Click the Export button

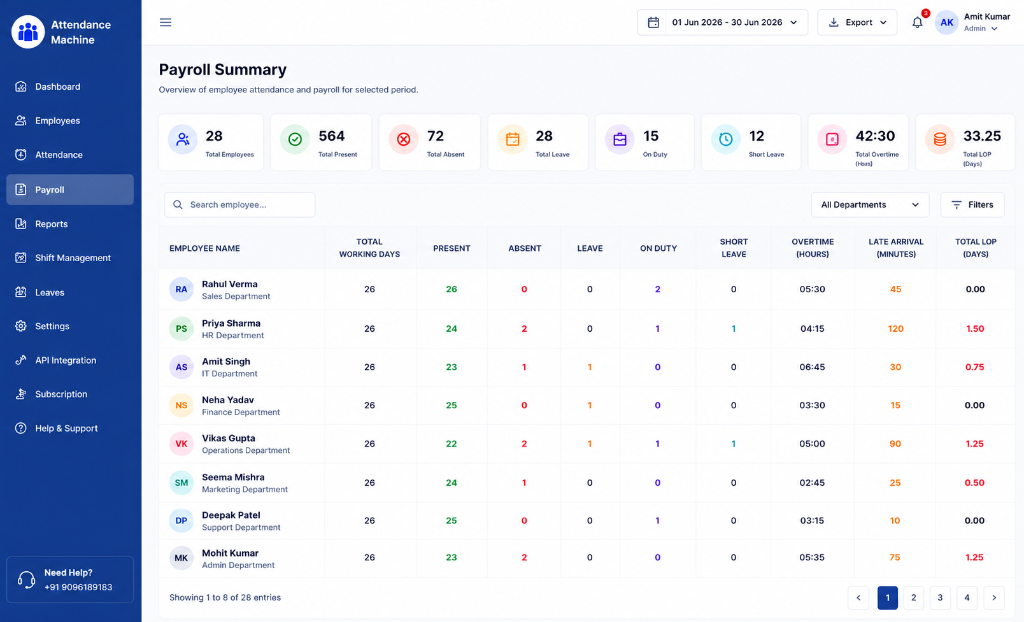(857, 22)
